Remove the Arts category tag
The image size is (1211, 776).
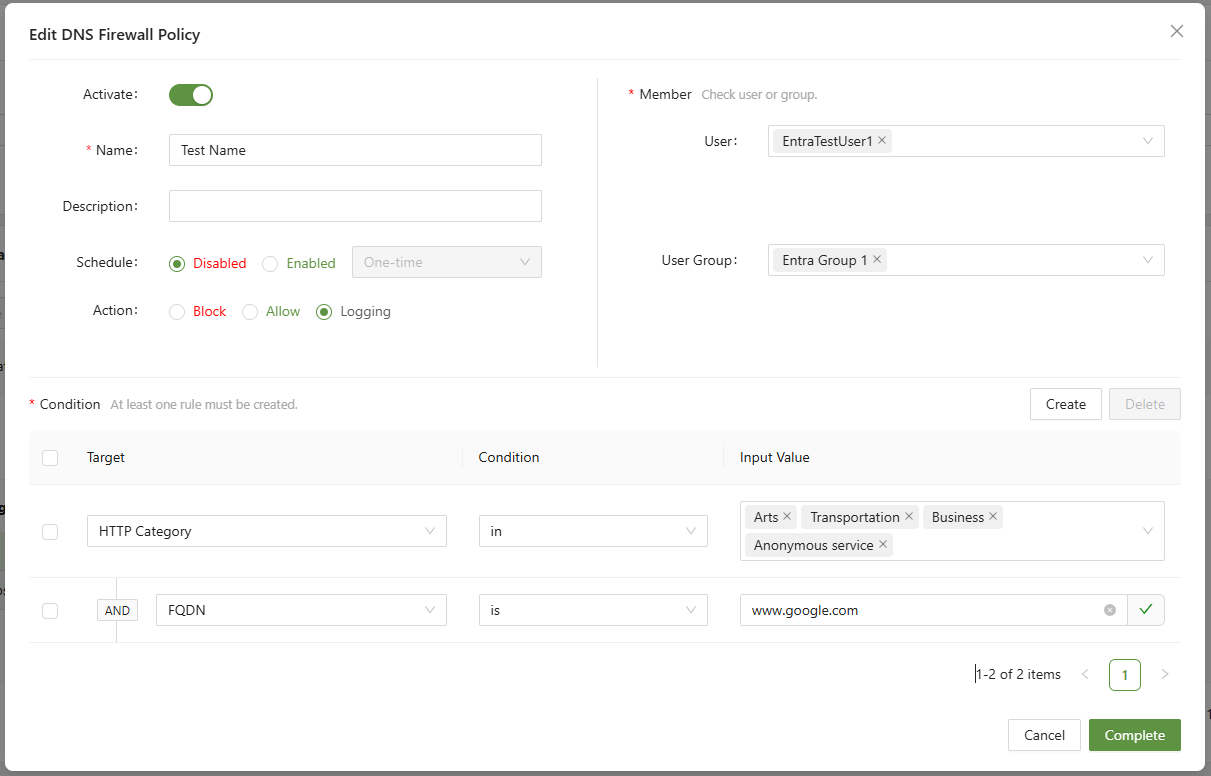[787, 517]
